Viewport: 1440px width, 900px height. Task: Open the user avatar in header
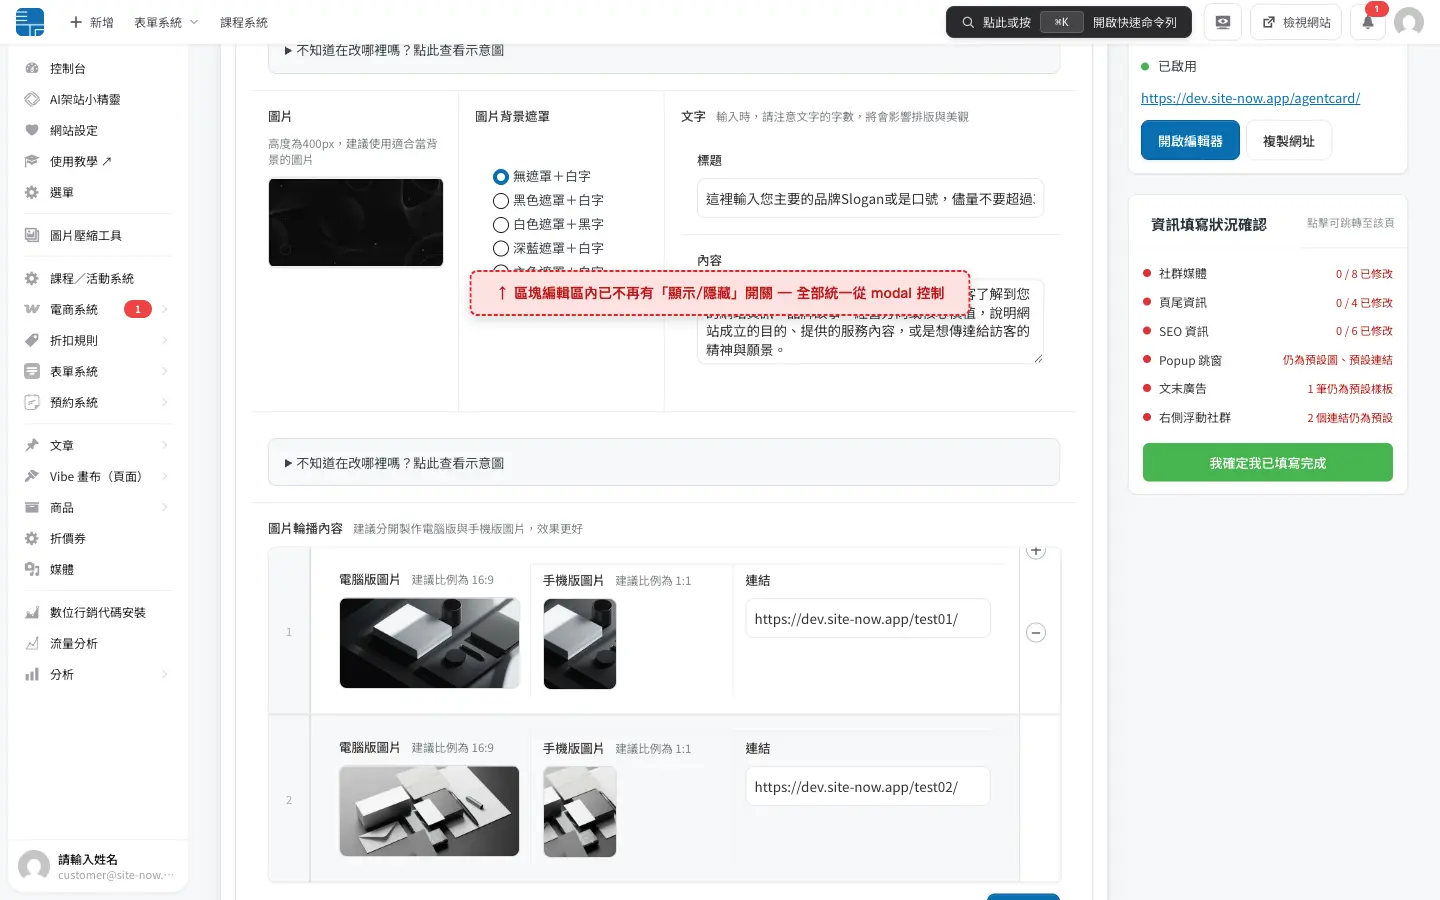coord(1409,22)
